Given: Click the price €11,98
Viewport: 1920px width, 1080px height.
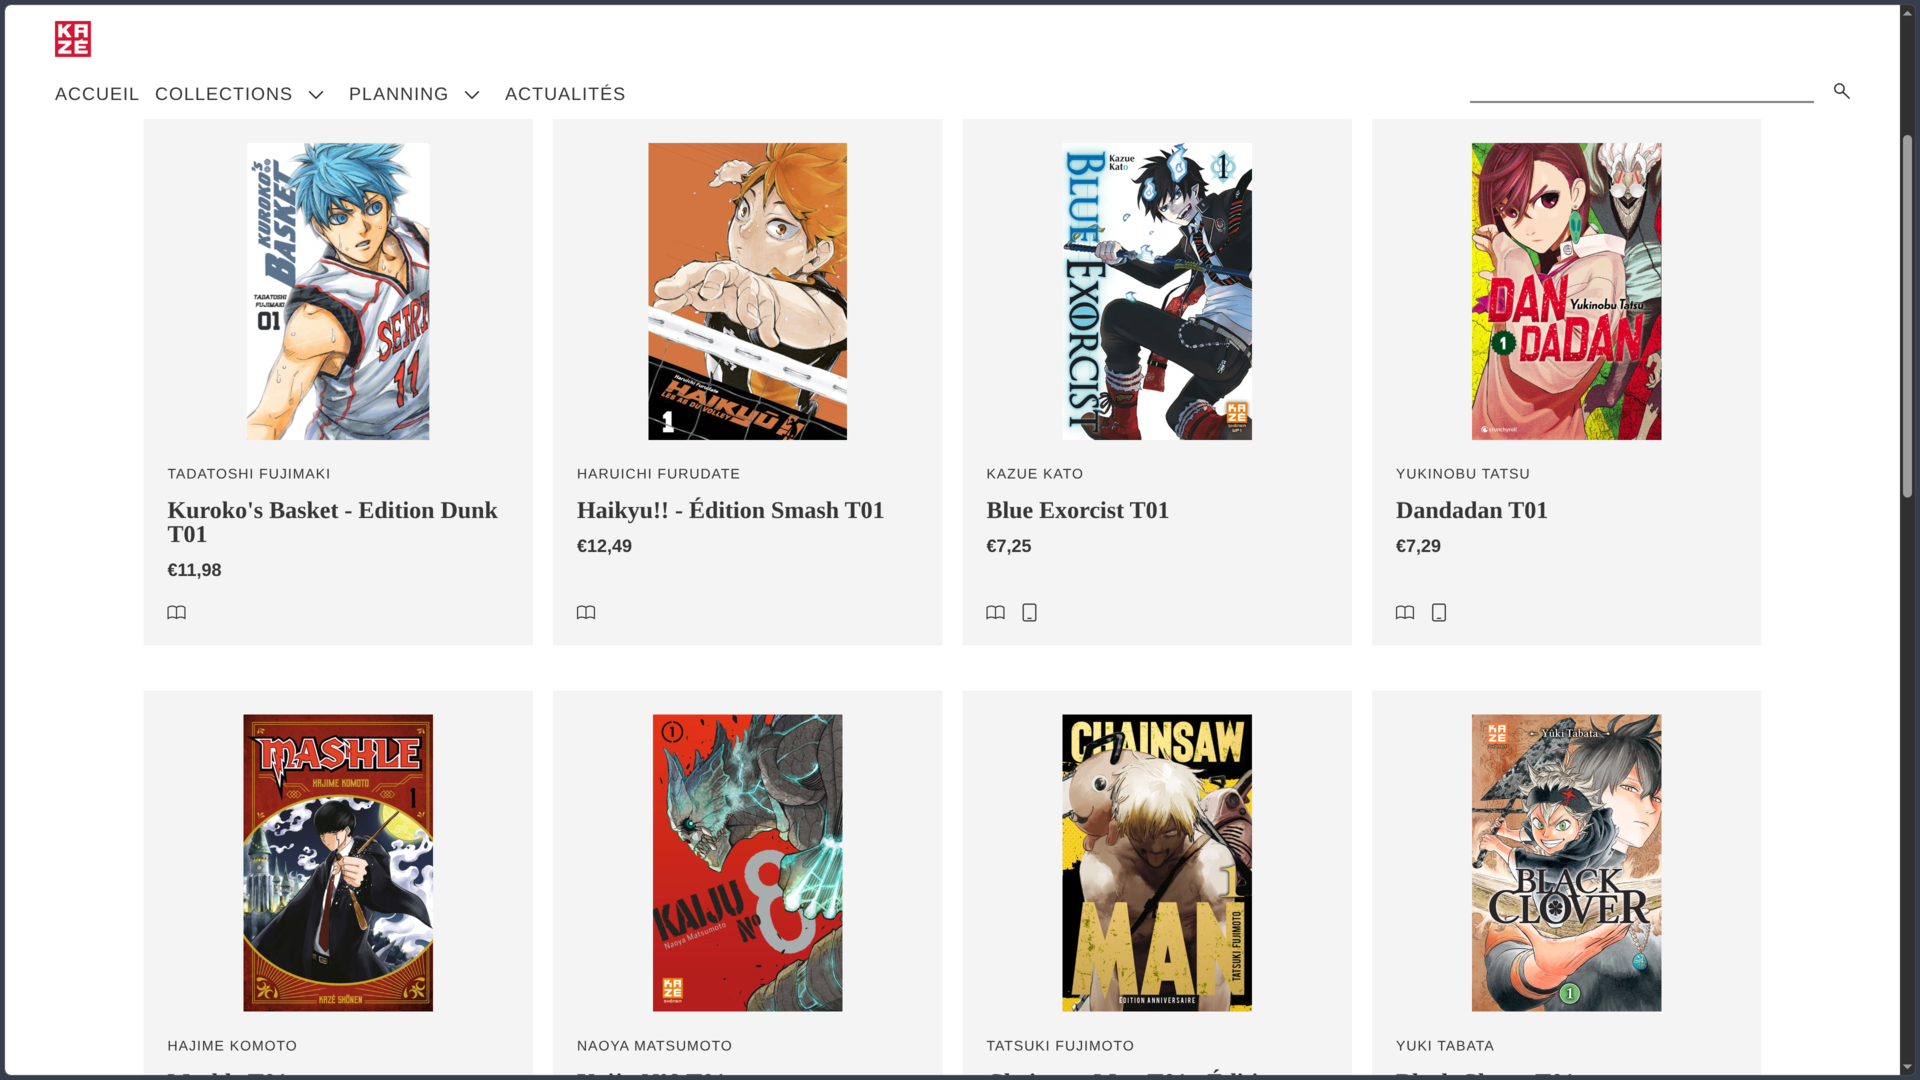Looking at the screenshot, I should 194,570.
